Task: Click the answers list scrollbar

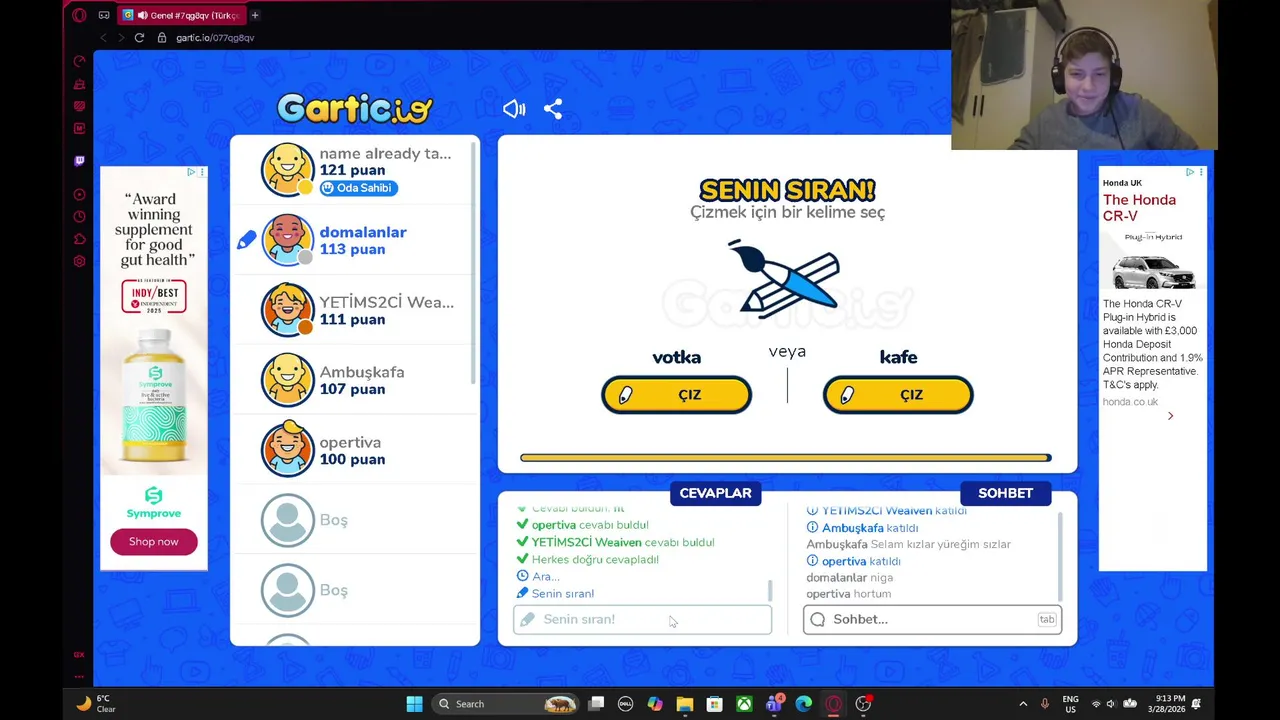Action: pyautogui.click(x=769, y=590)
